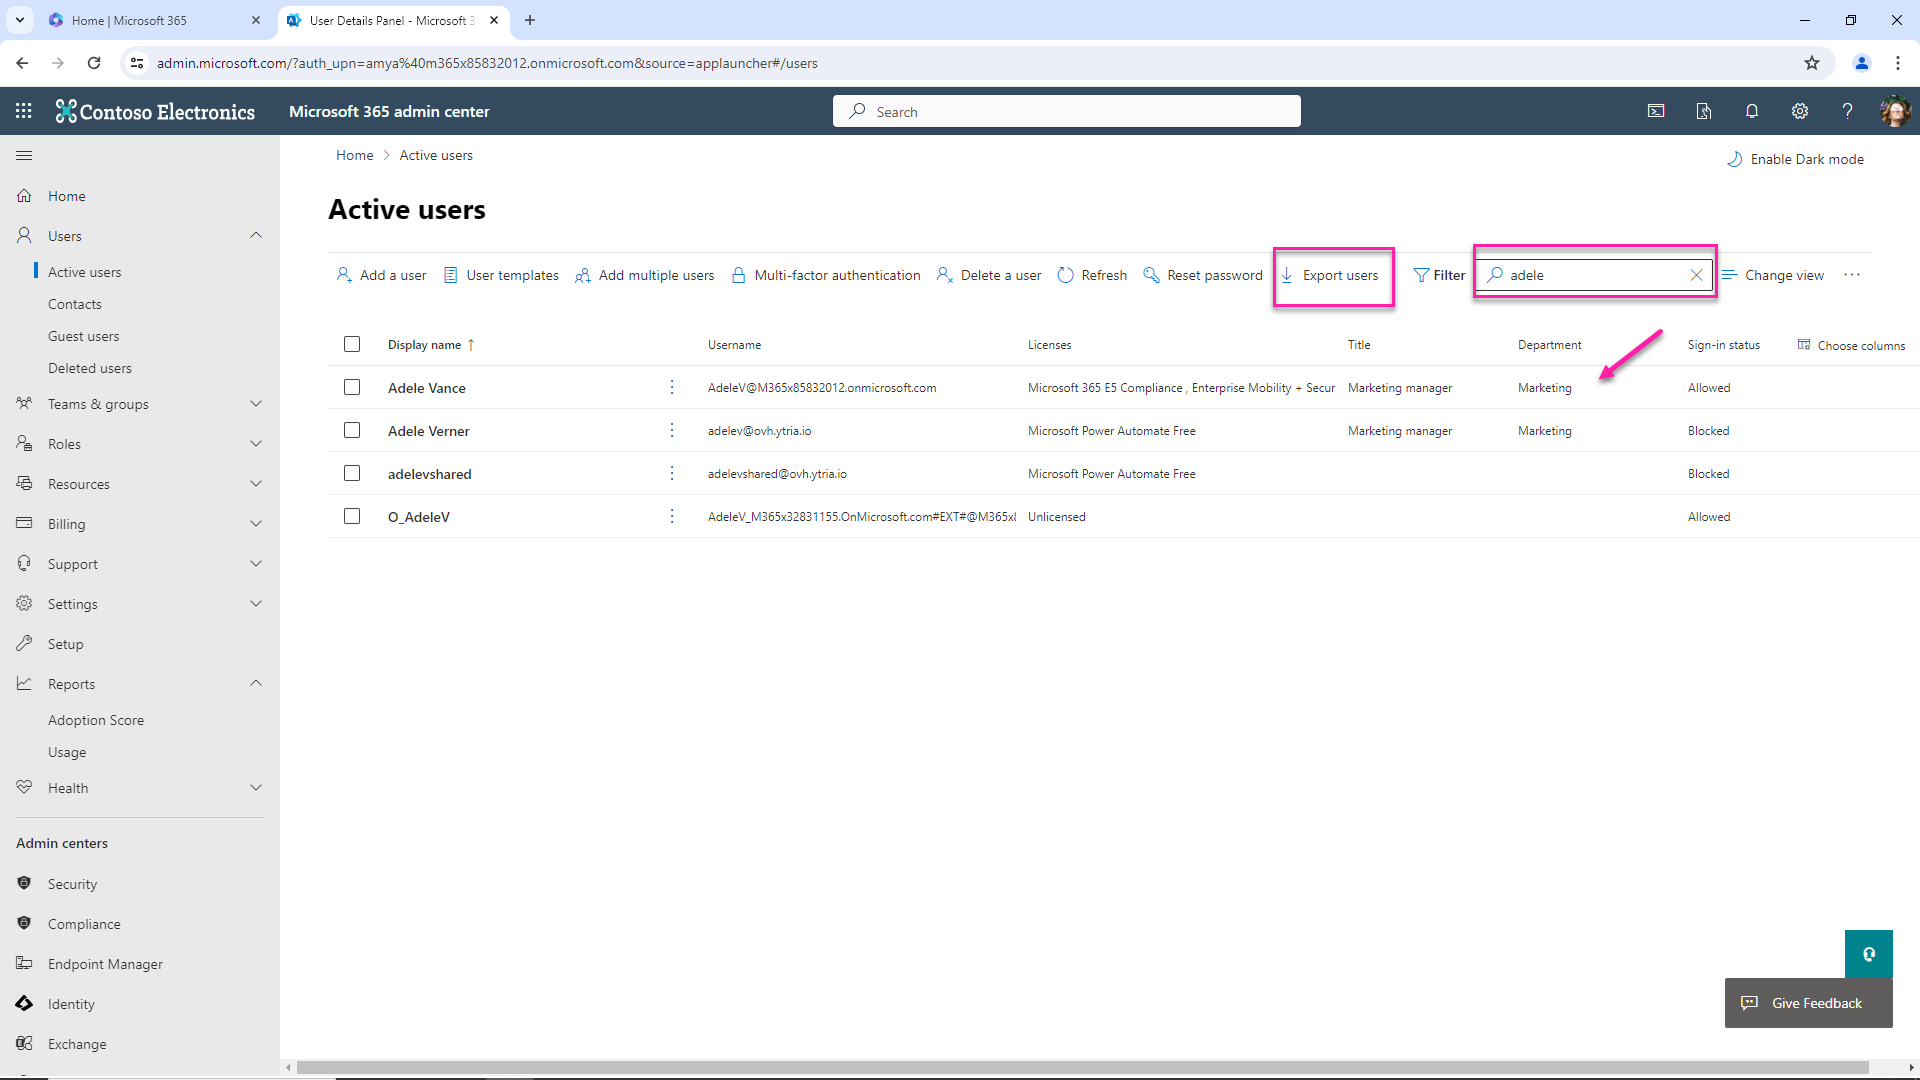Open more actions for adelevshared

(672, 473)
